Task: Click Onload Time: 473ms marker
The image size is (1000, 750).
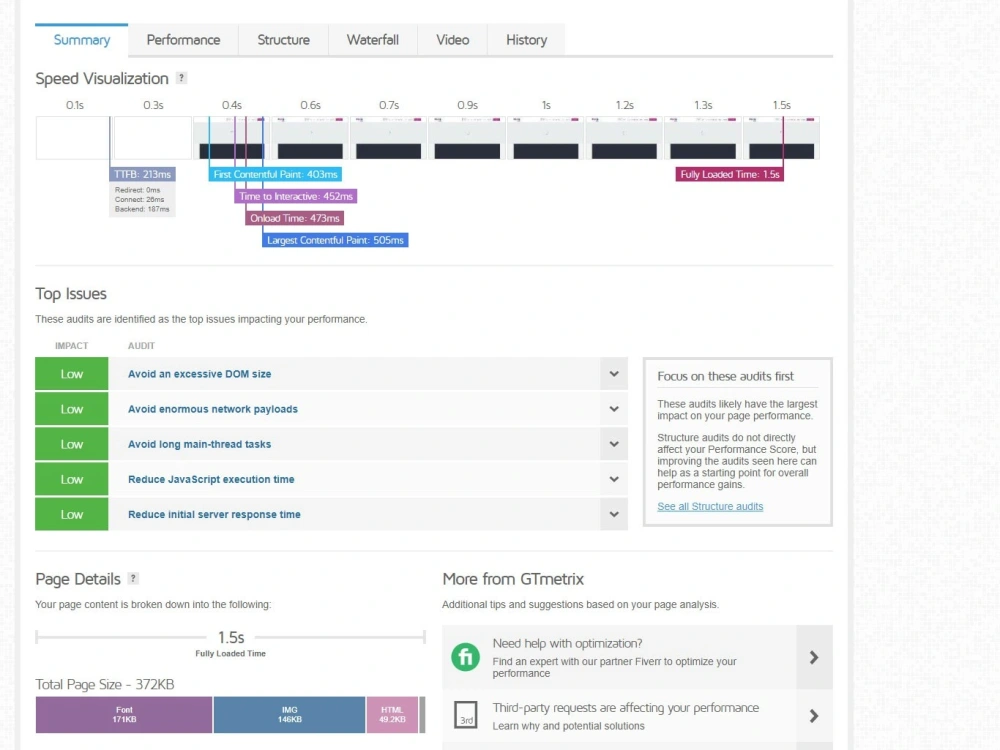Action: click(295, 218)
